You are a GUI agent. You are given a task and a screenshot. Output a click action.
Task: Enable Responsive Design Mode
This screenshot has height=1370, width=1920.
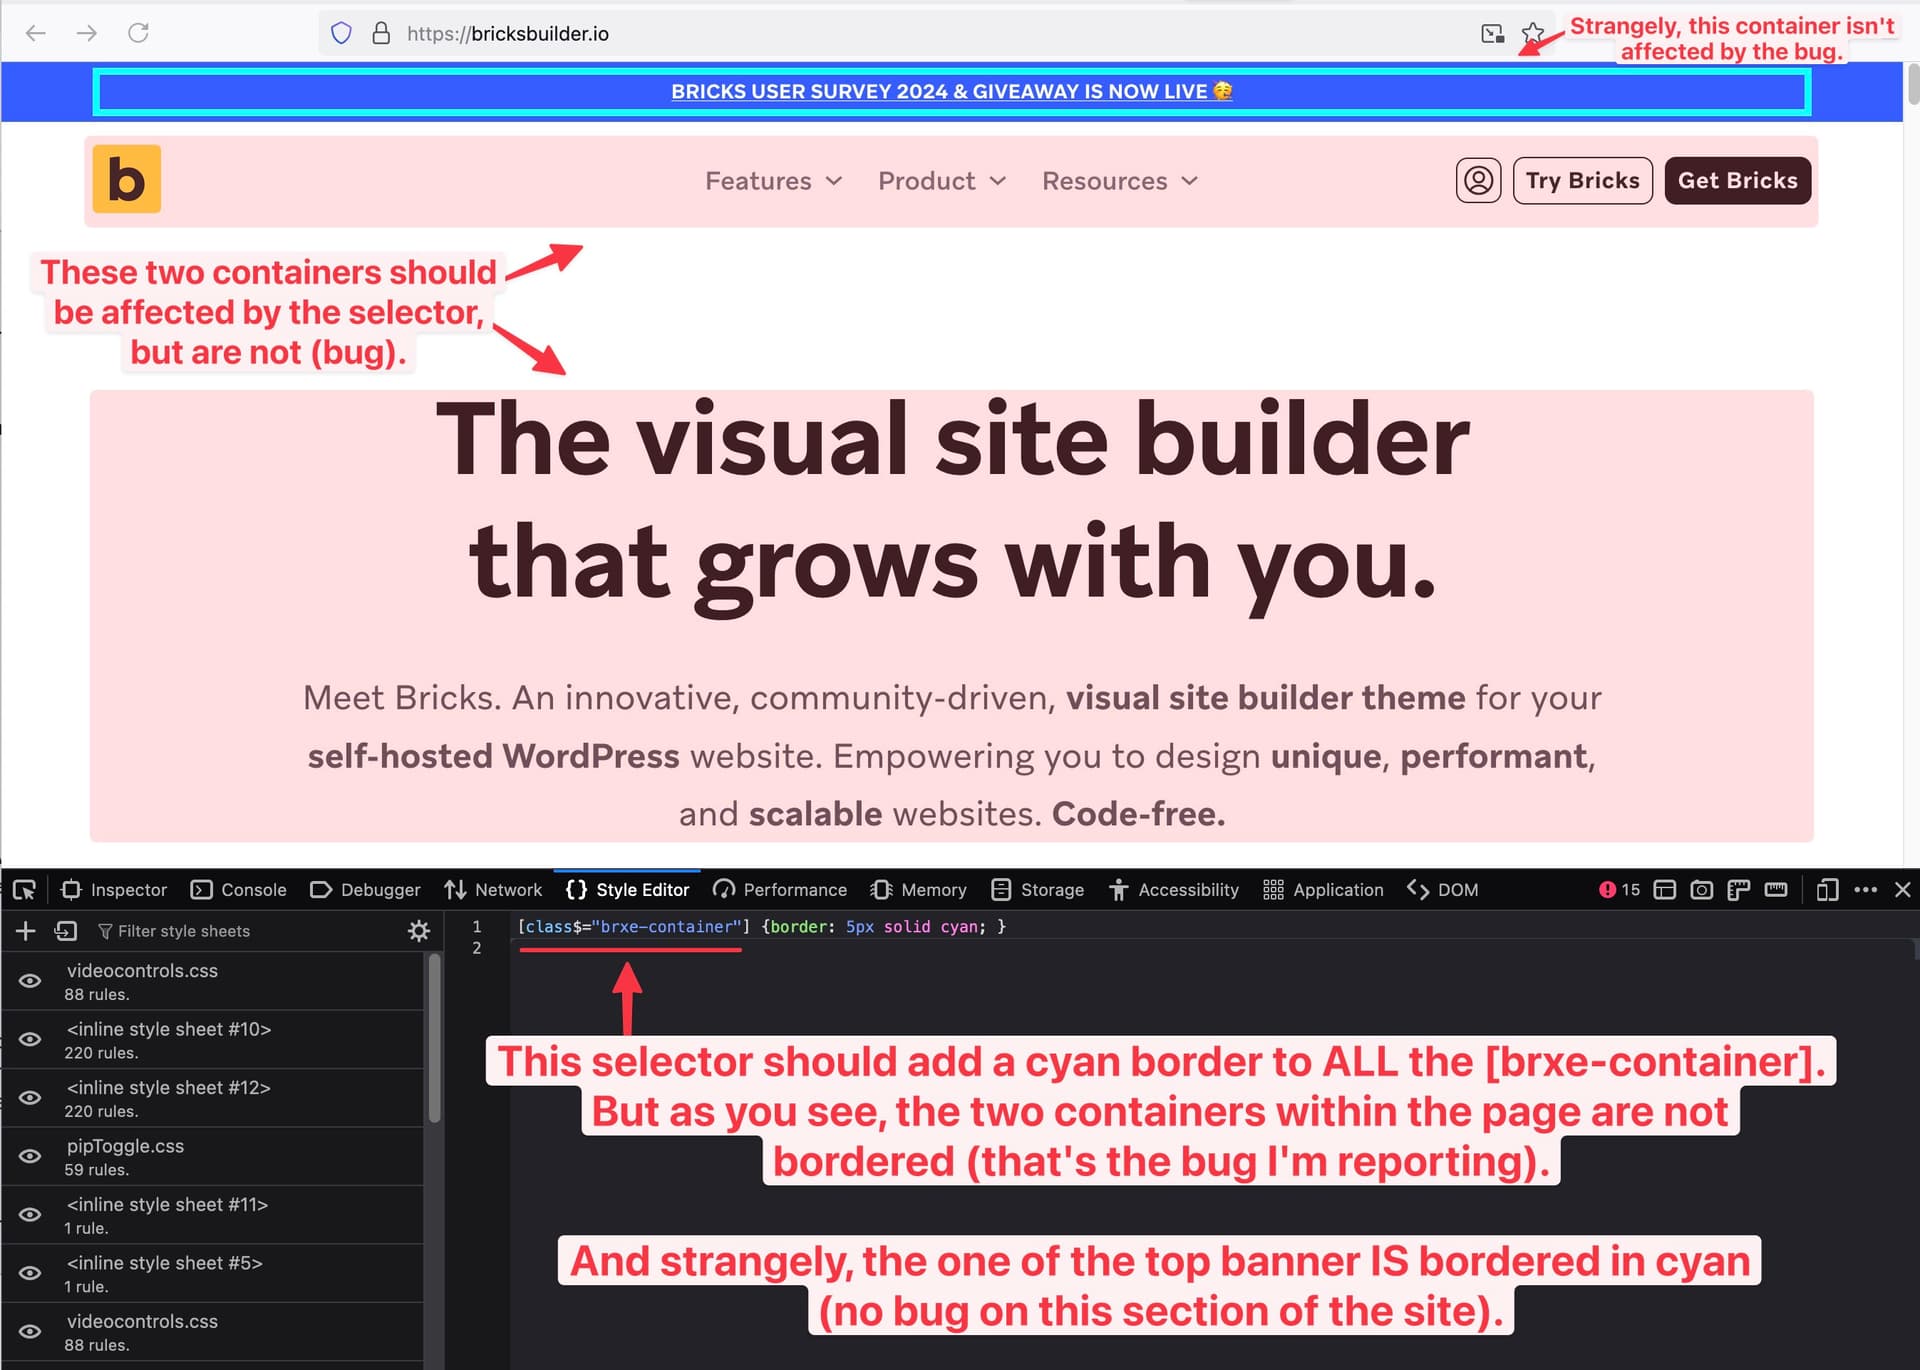[x=1828, y=890]
